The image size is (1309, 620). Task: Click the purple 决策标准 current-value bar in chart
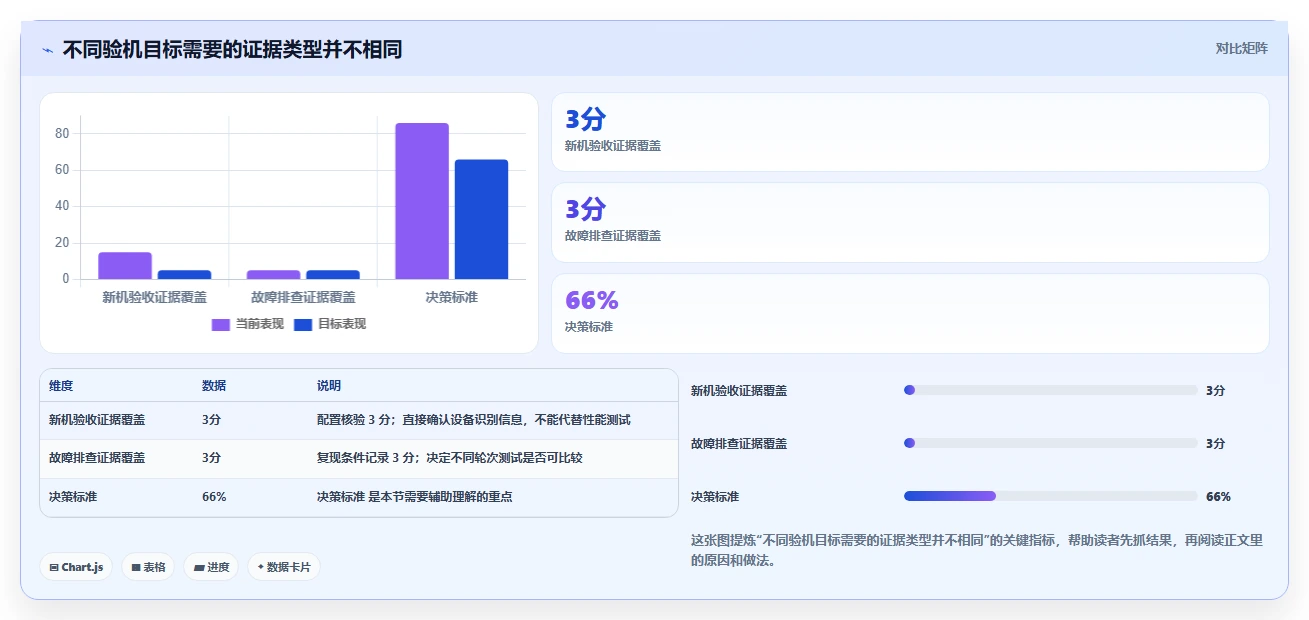(422, 201)
